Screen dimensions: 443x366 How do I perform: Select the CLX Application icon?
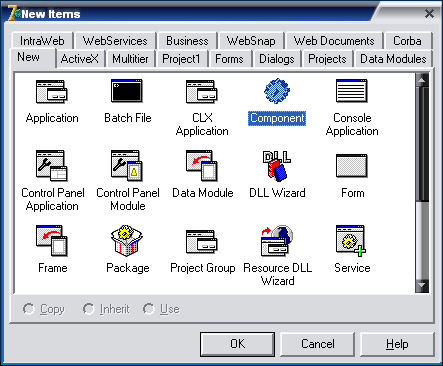click(x=202, y=92)
